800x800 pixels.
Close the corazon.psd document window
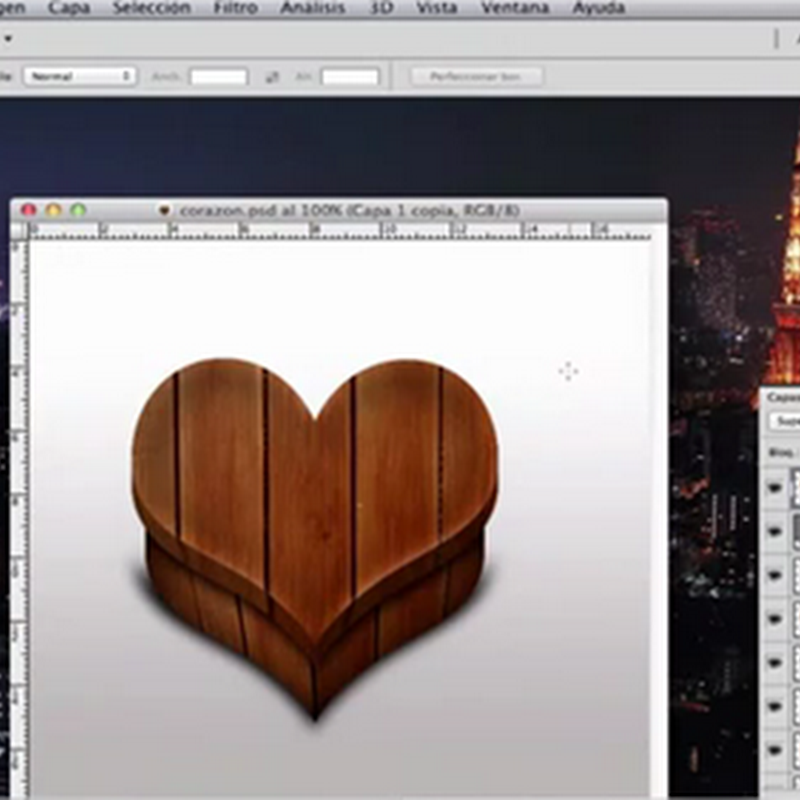29,210
